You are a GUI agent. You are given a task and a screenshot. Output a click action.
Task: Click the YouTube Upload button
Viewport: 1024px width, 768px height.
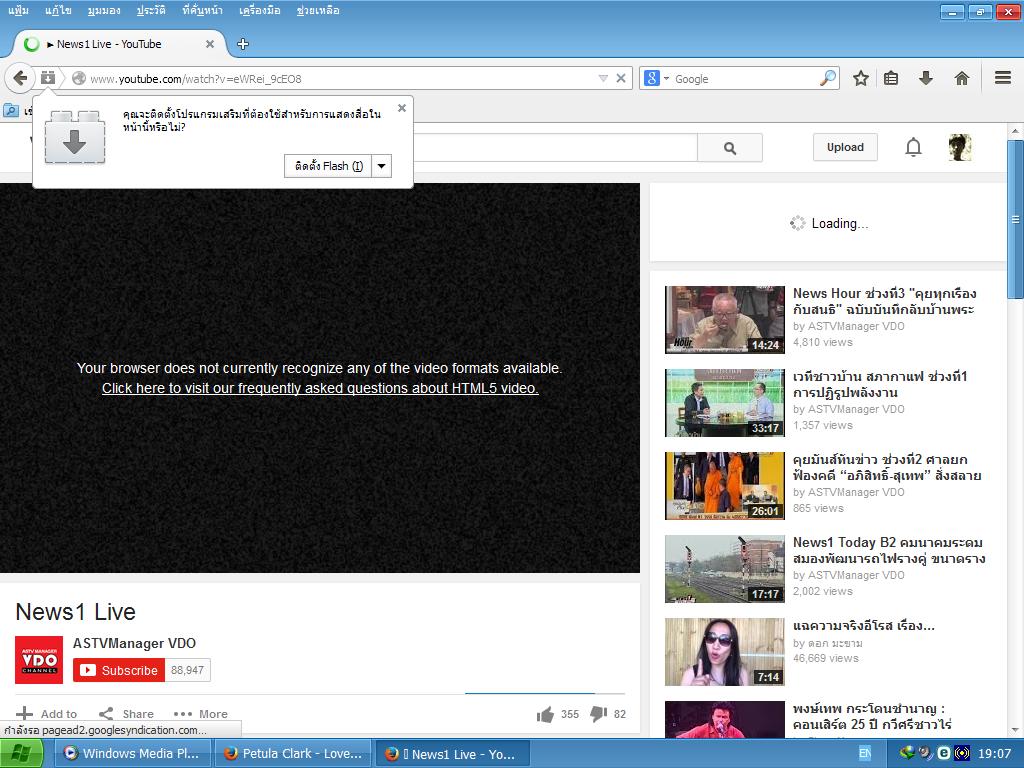(x=845, y=147)
